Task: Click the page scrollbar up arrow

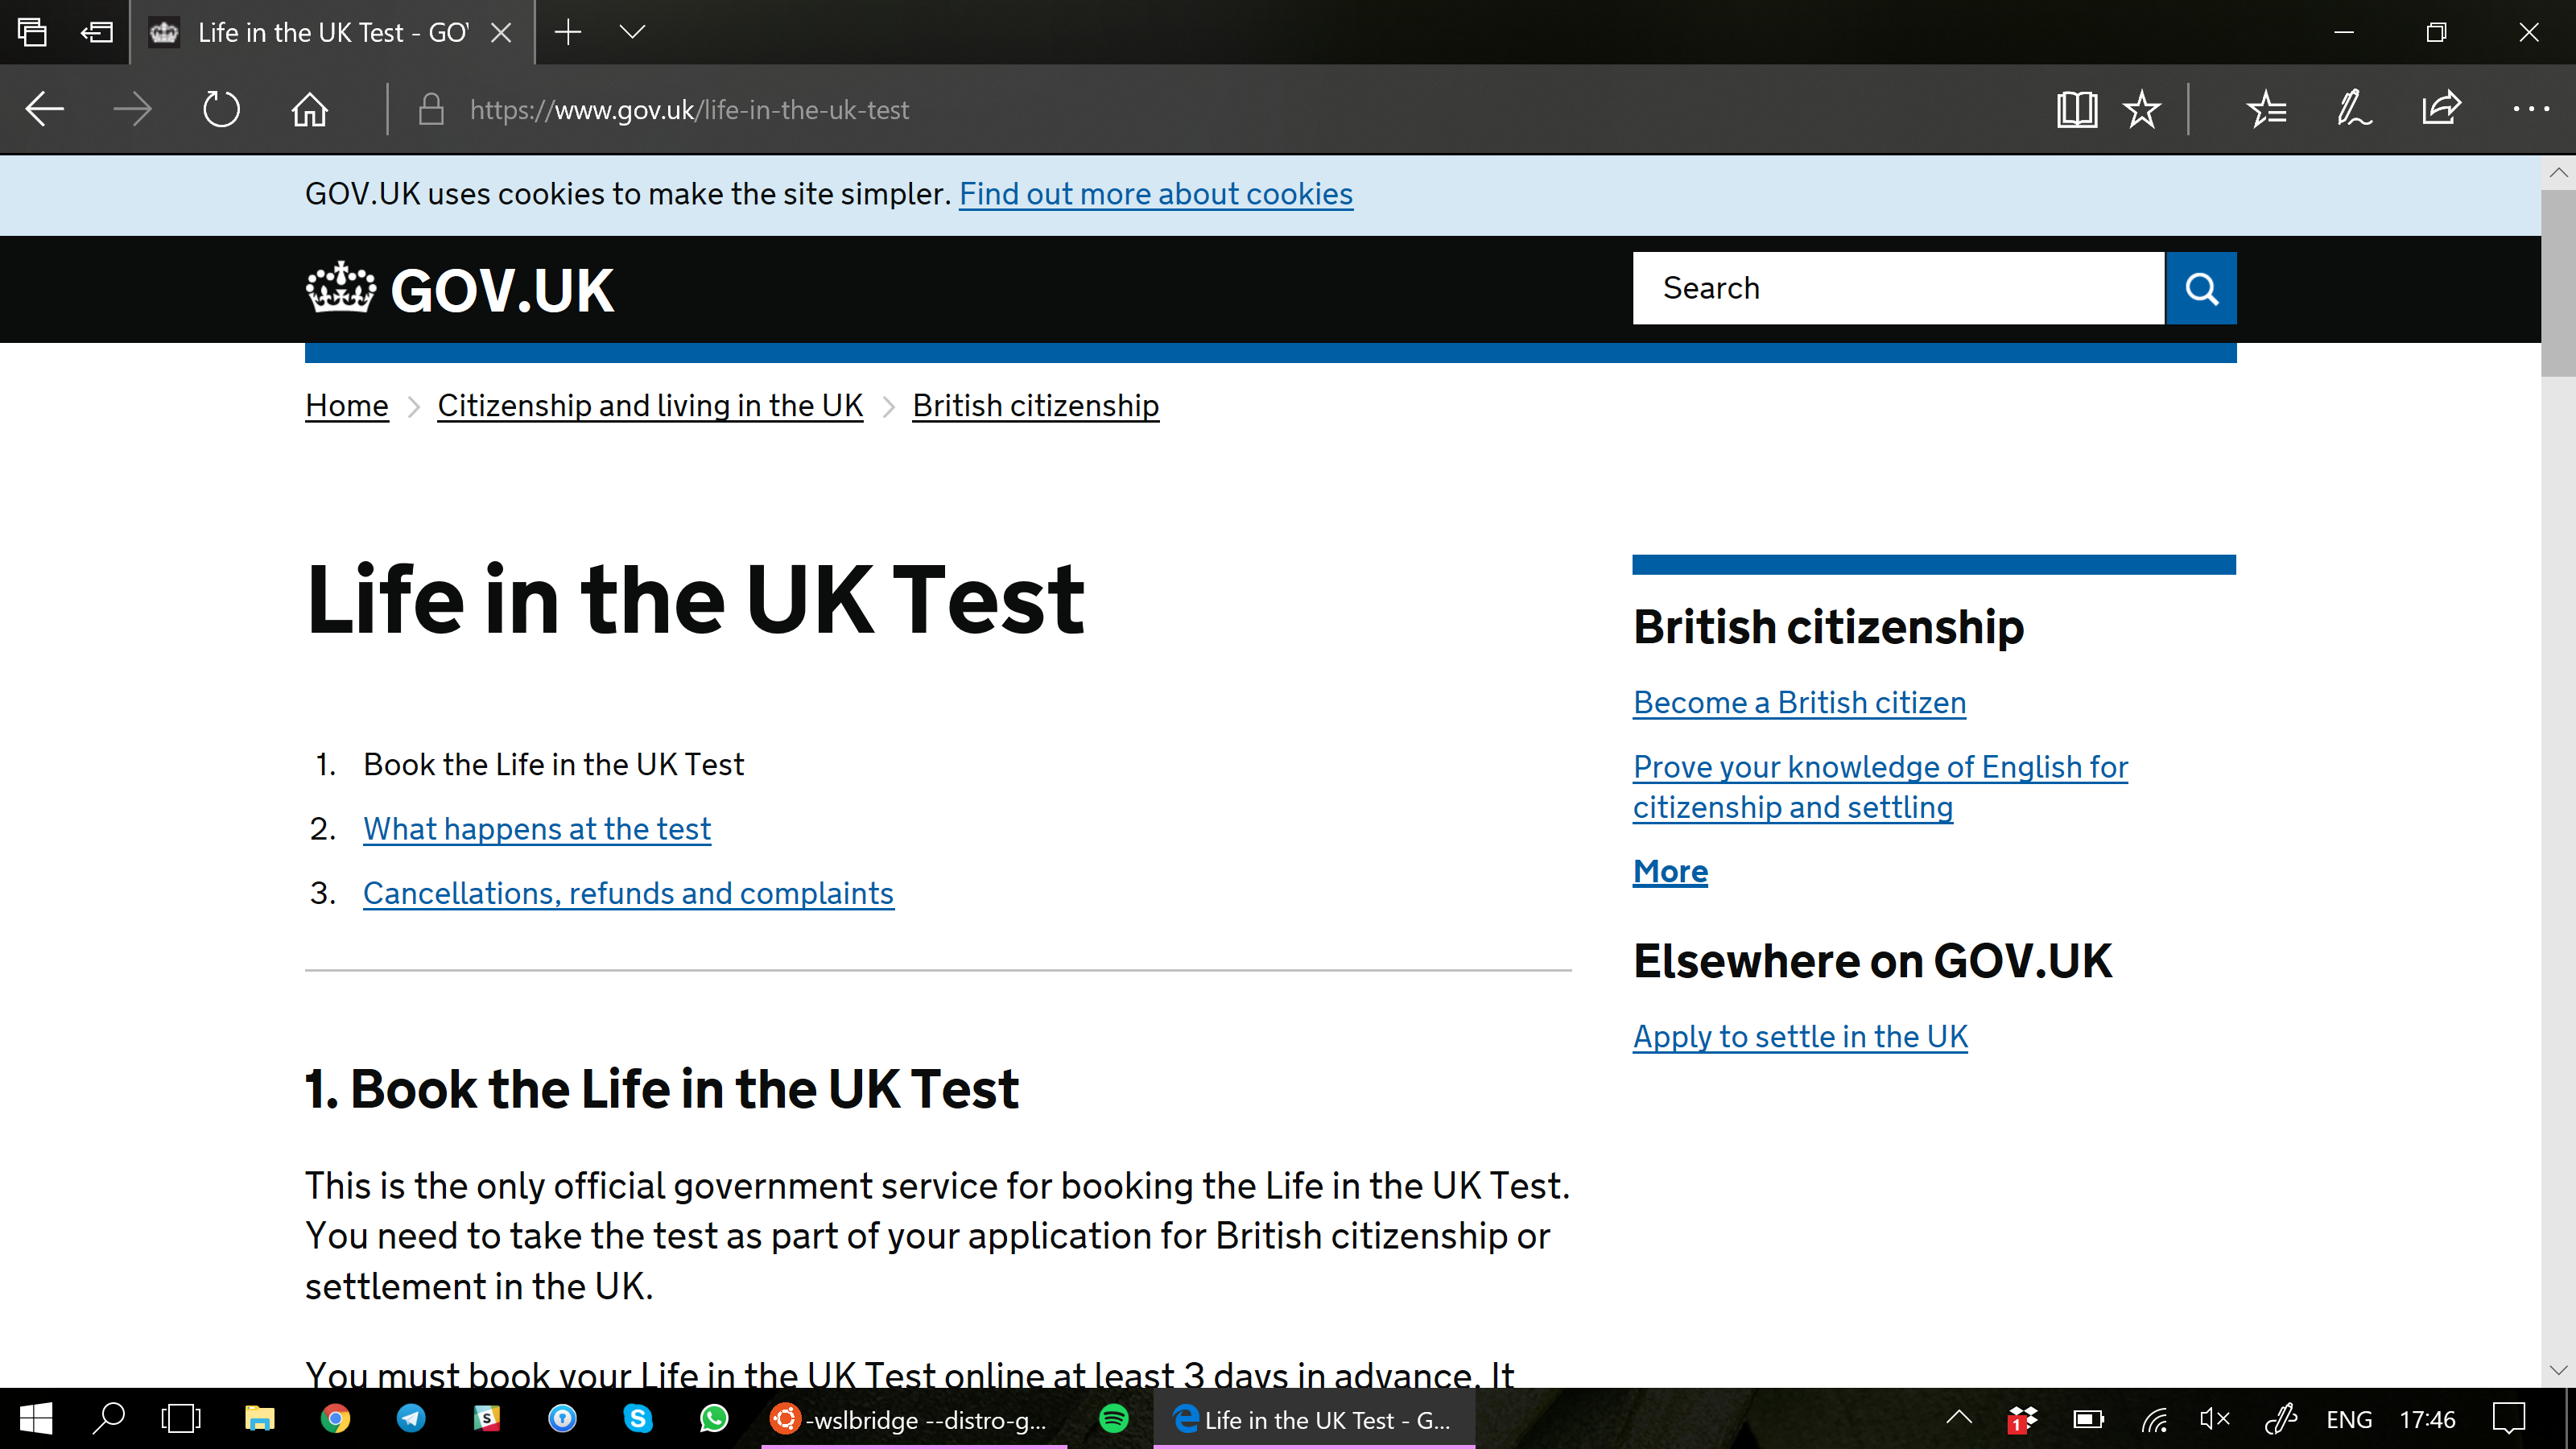Action: pos(2558,172)
